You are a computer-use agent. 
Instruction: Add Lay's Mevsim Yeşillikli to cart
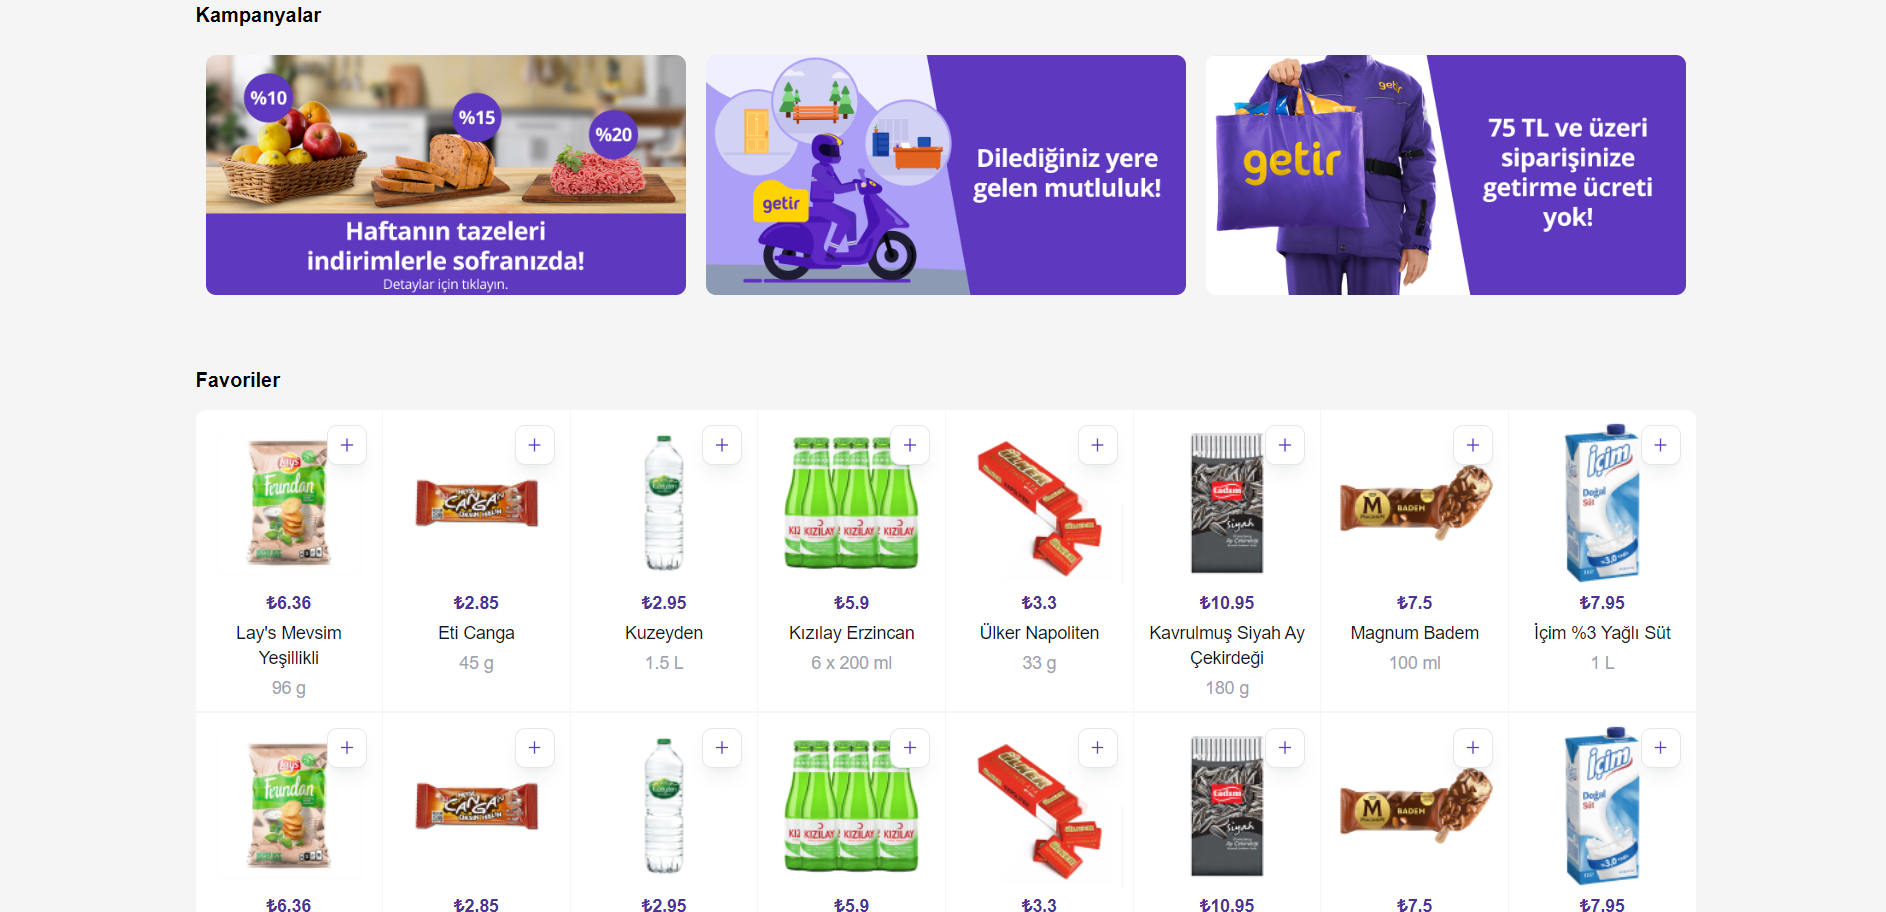pos(347,445)
